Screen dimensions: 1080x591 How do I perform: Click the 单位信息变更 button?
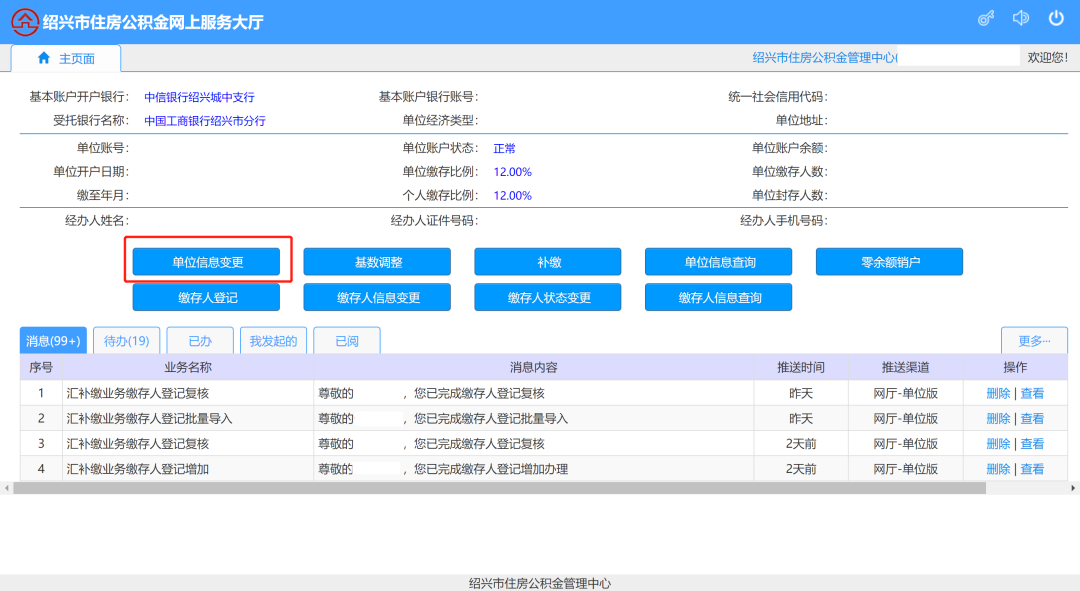tap(207, 262)
